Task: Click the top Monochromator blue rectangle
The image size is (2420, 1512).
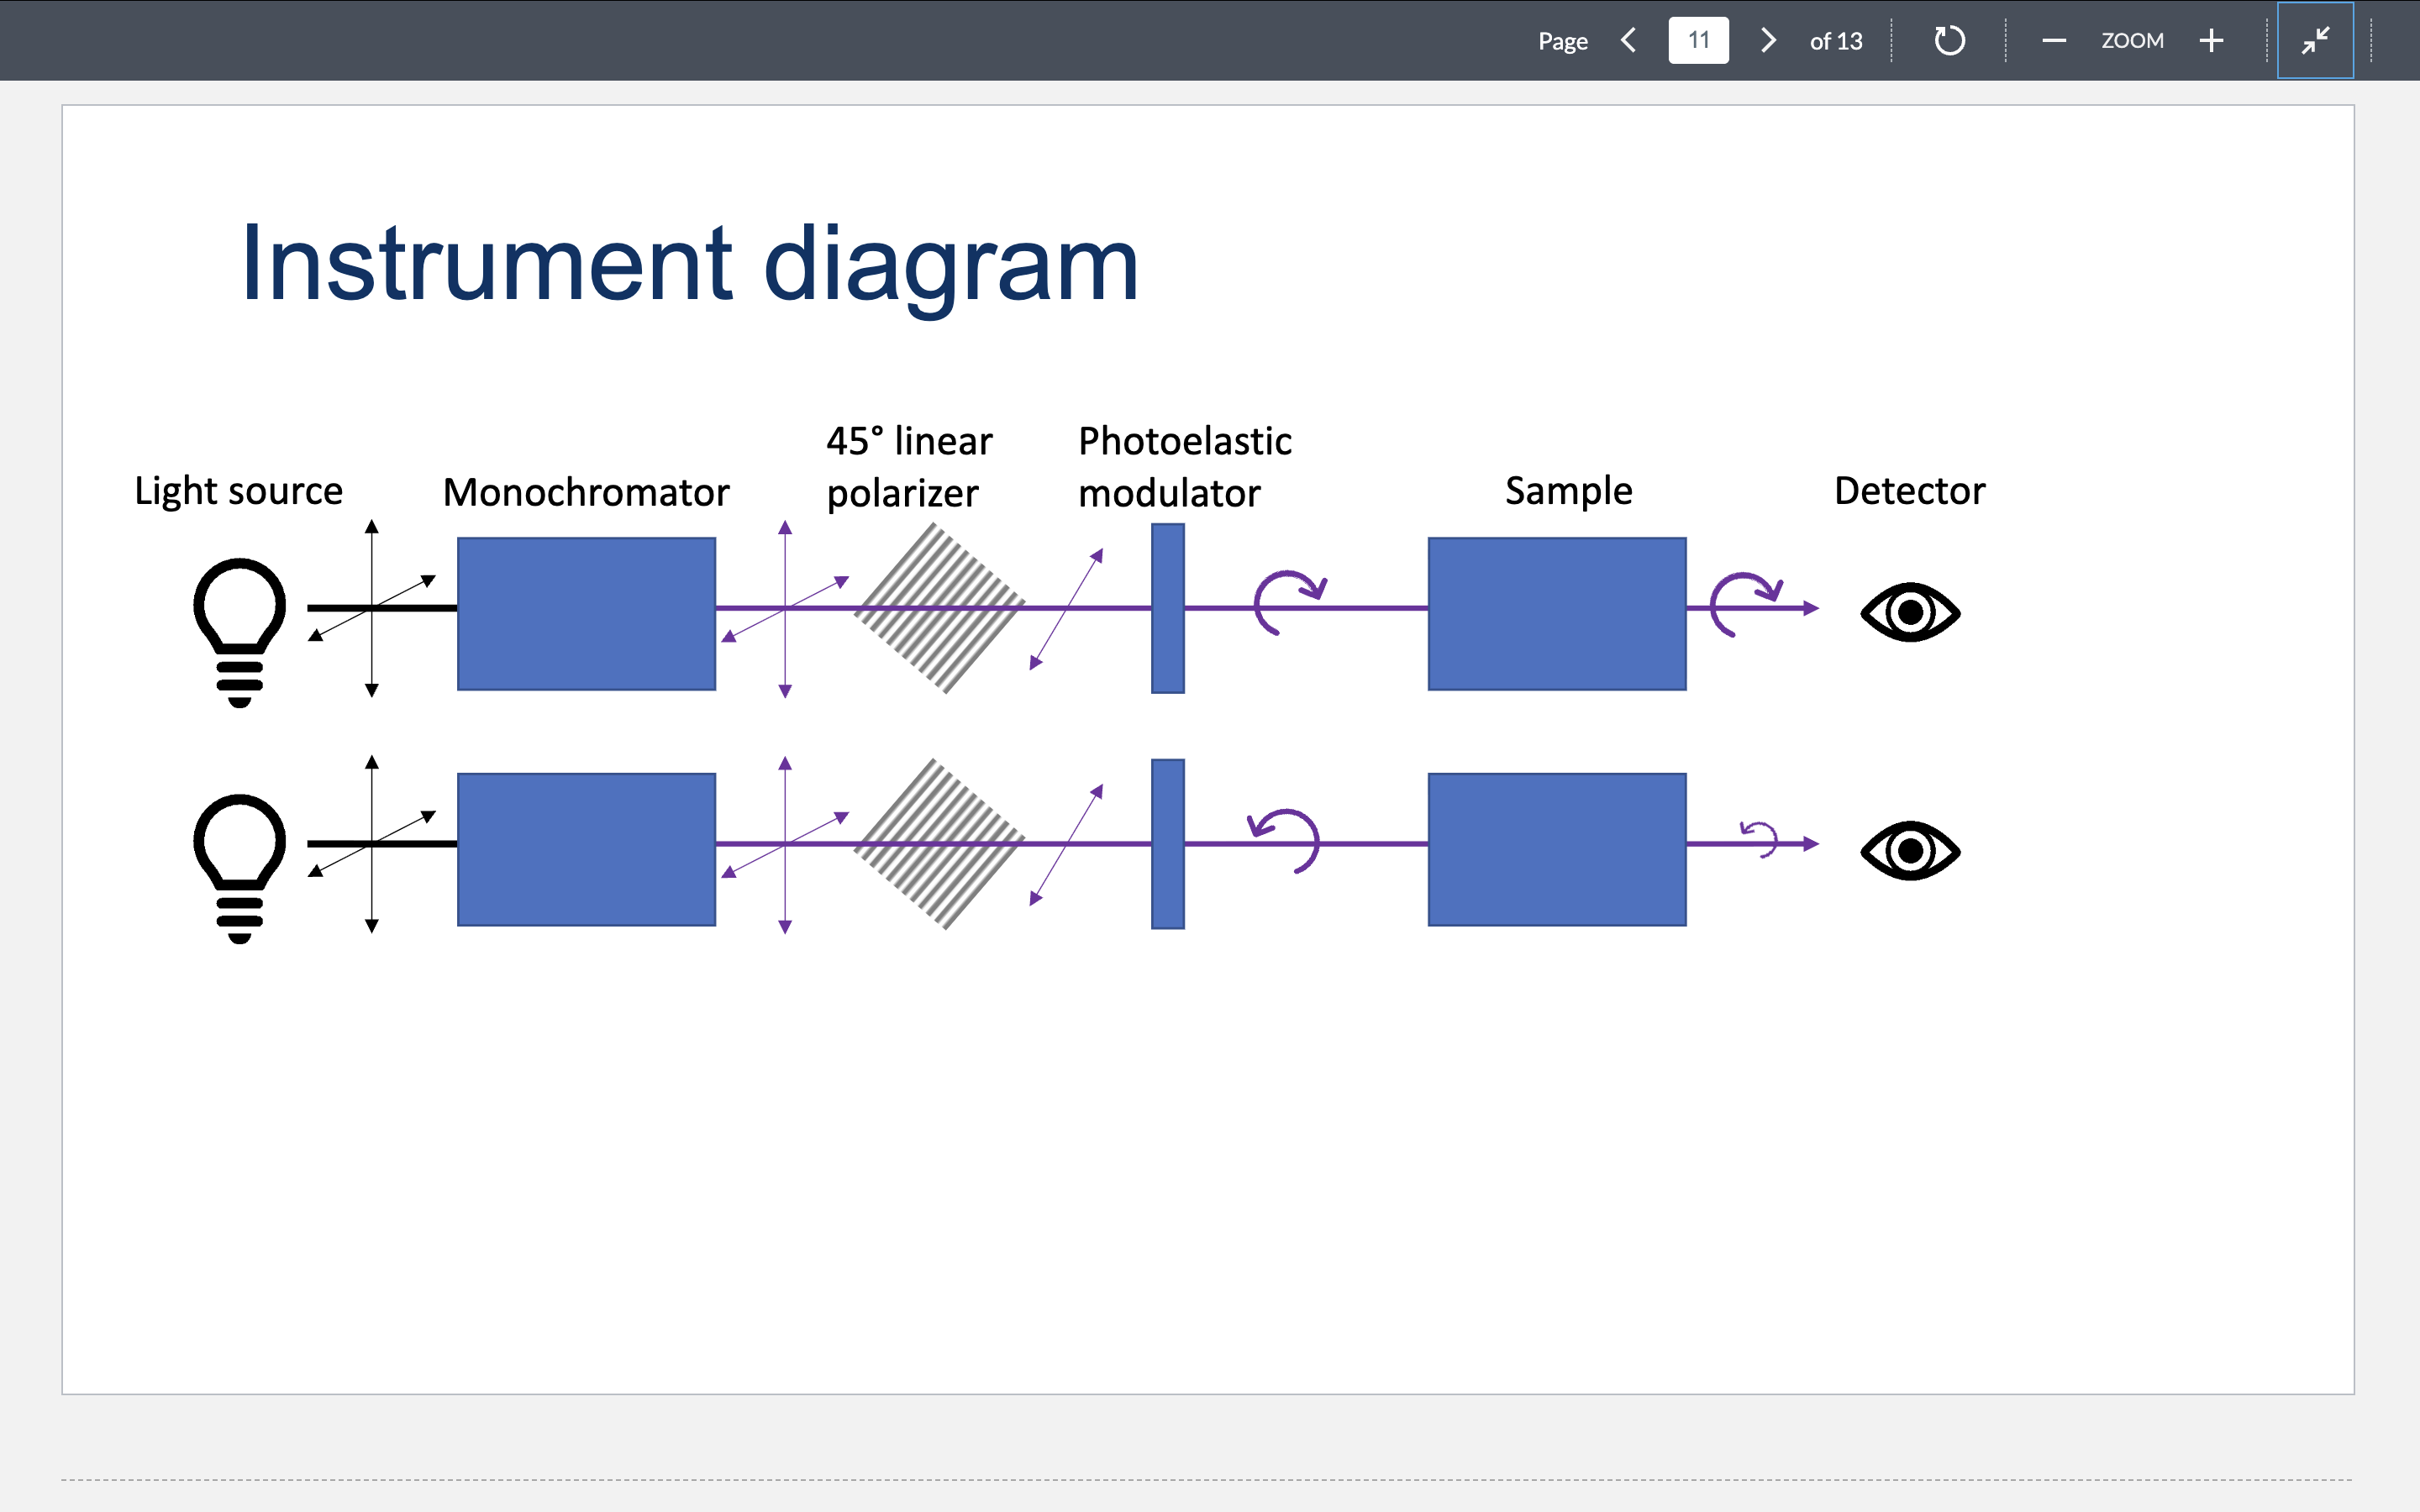Action: click(586, 614)
